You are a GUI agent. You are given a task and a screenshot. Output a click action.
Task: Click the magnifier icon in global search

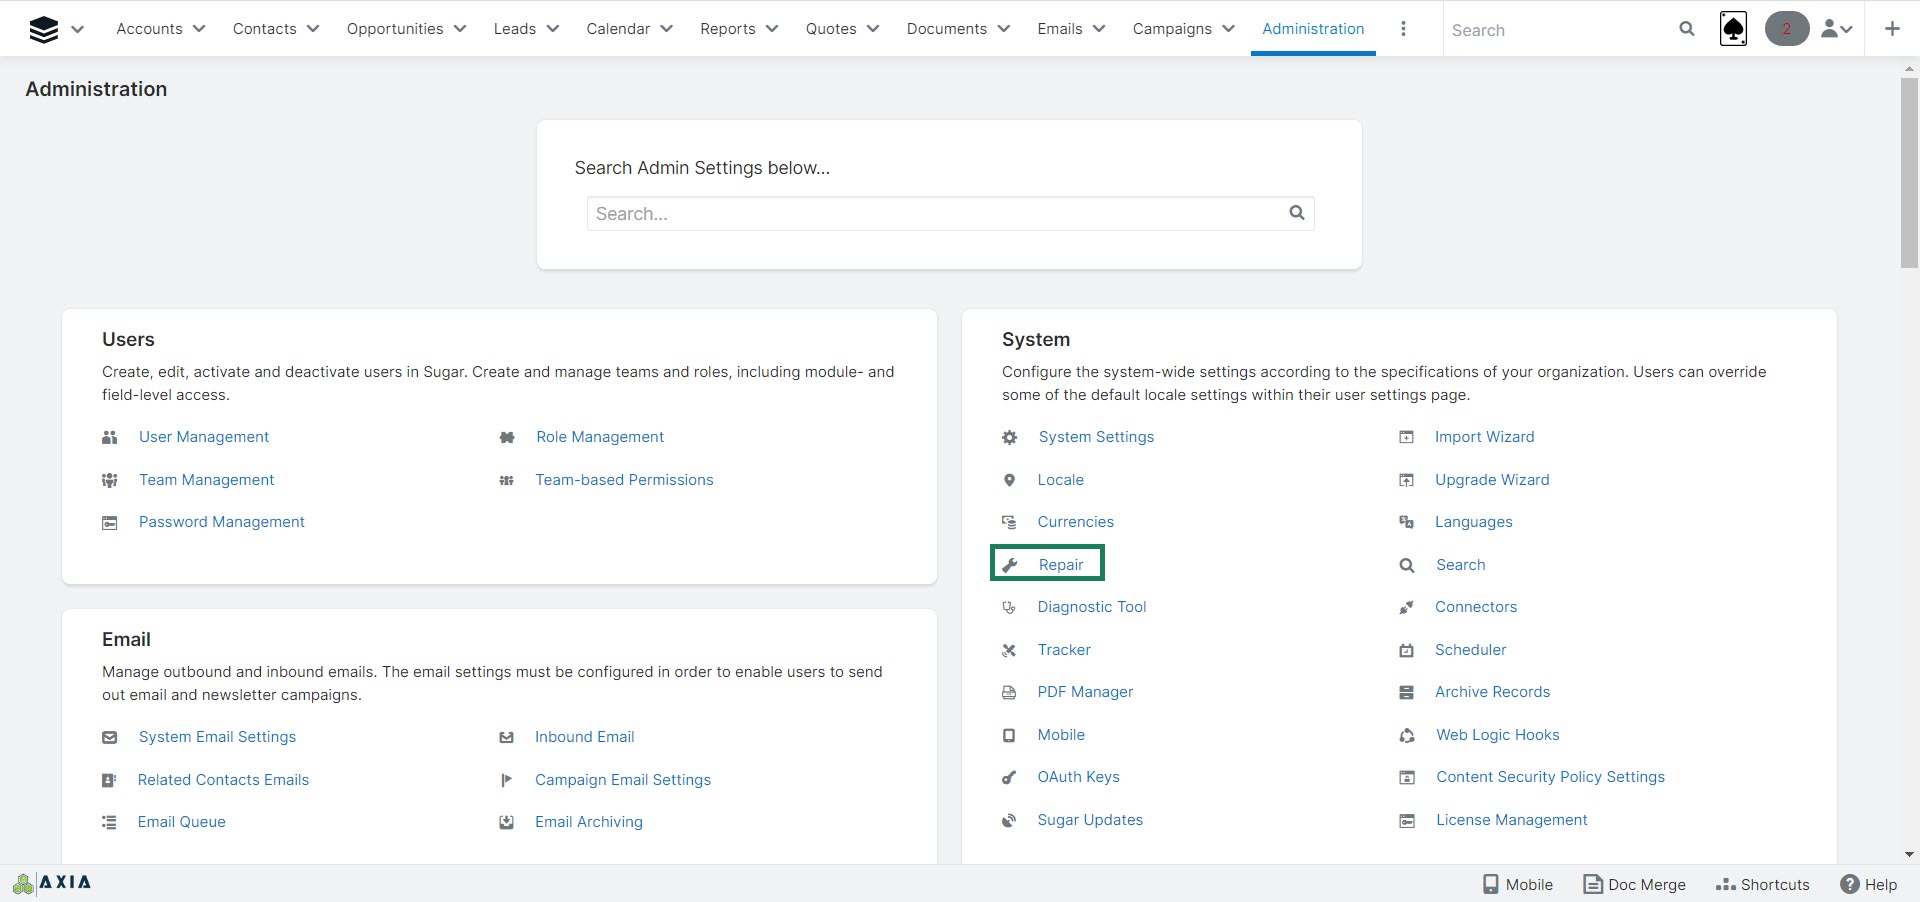(1687, 29)
